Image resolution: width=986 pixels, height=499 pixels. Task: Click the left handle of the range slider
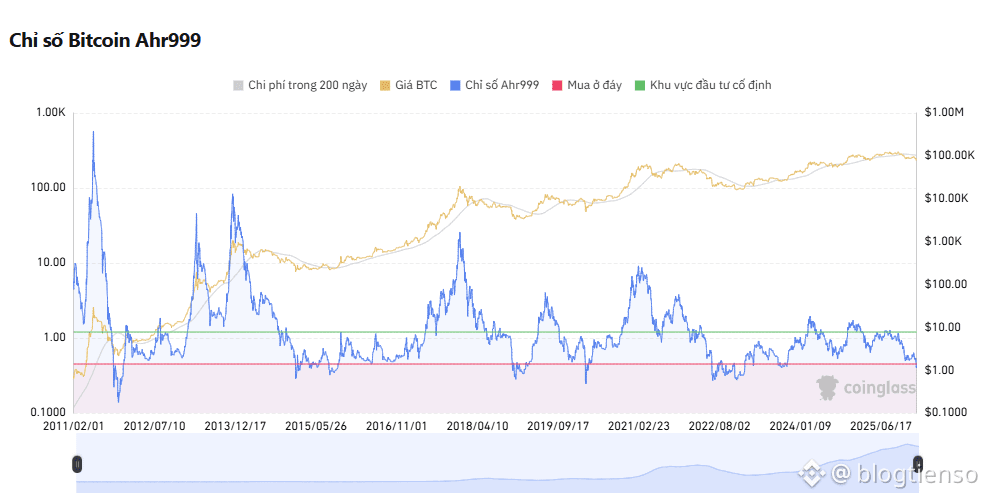click(77, 464)
